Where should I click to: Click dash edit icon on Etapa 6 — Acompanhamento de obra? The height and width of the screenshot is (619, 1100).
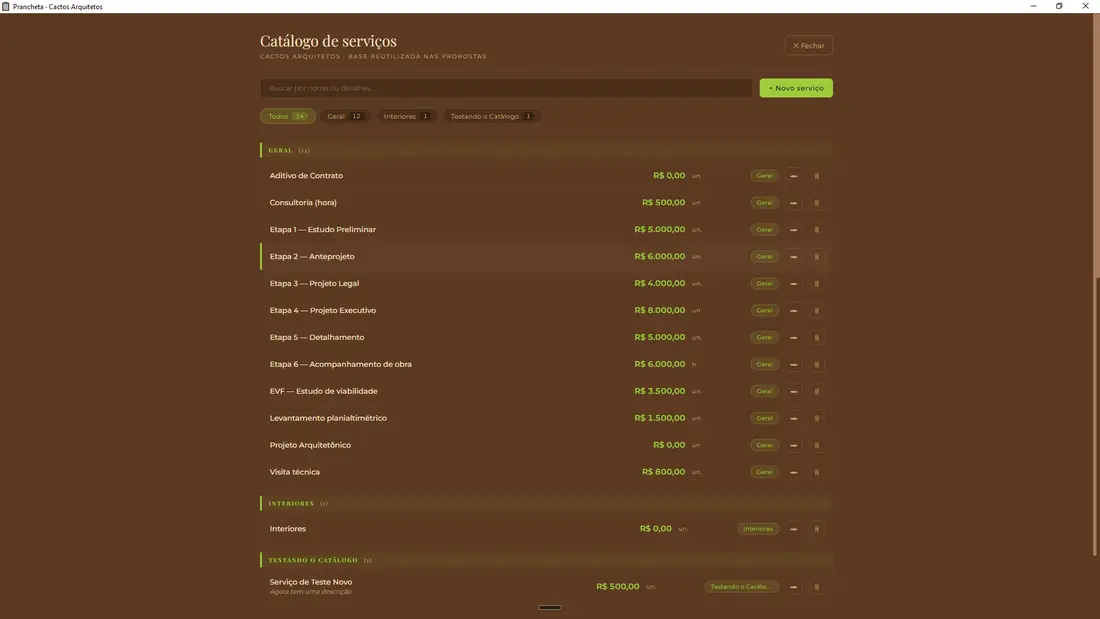tap(793, 364)
